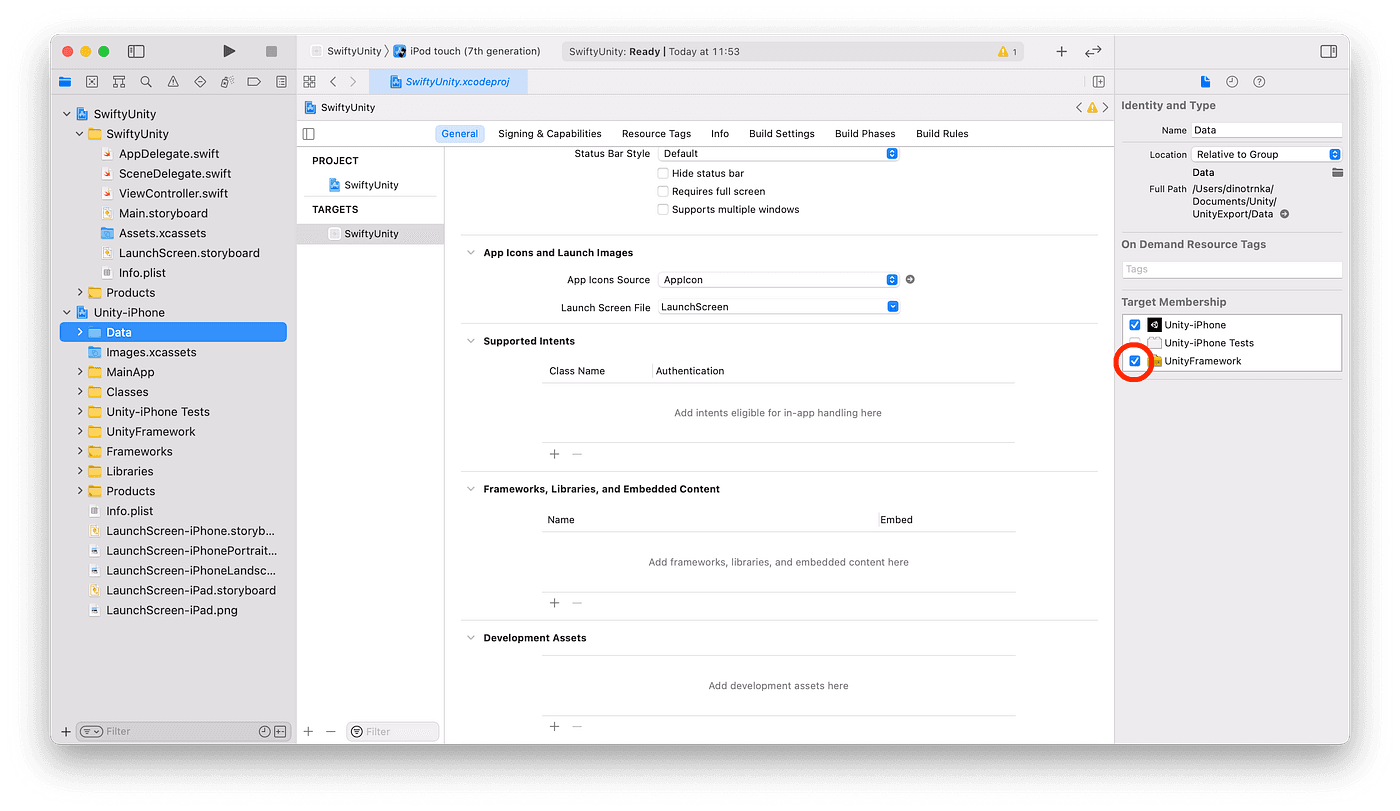Check Unity-iPhone Tests target membership
Screen dimensions: 1400x811
(1134, 343)
